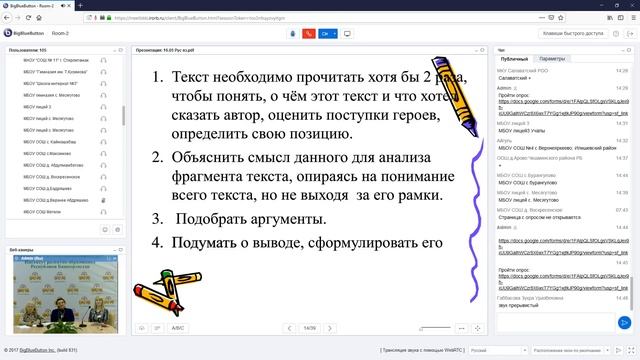Image resolution: width=640 pixels, height=360 pixels.
Task: Open the language dropdown 'Русский'
Action: tap(498, 350)
